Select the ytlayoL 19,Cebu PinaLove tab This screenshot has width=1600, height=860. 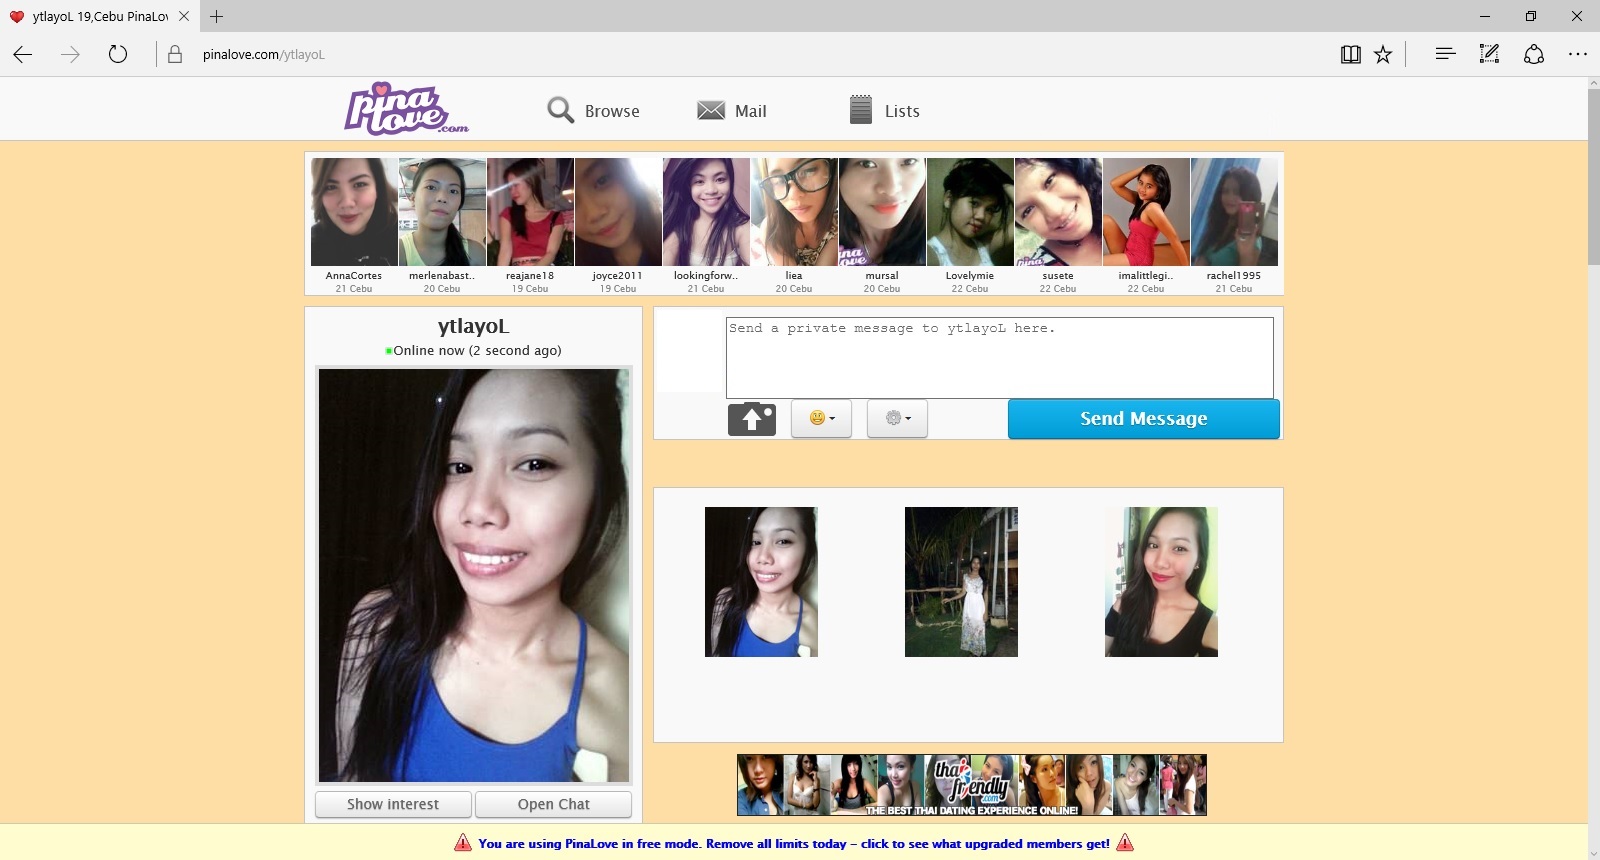point(98,16)
